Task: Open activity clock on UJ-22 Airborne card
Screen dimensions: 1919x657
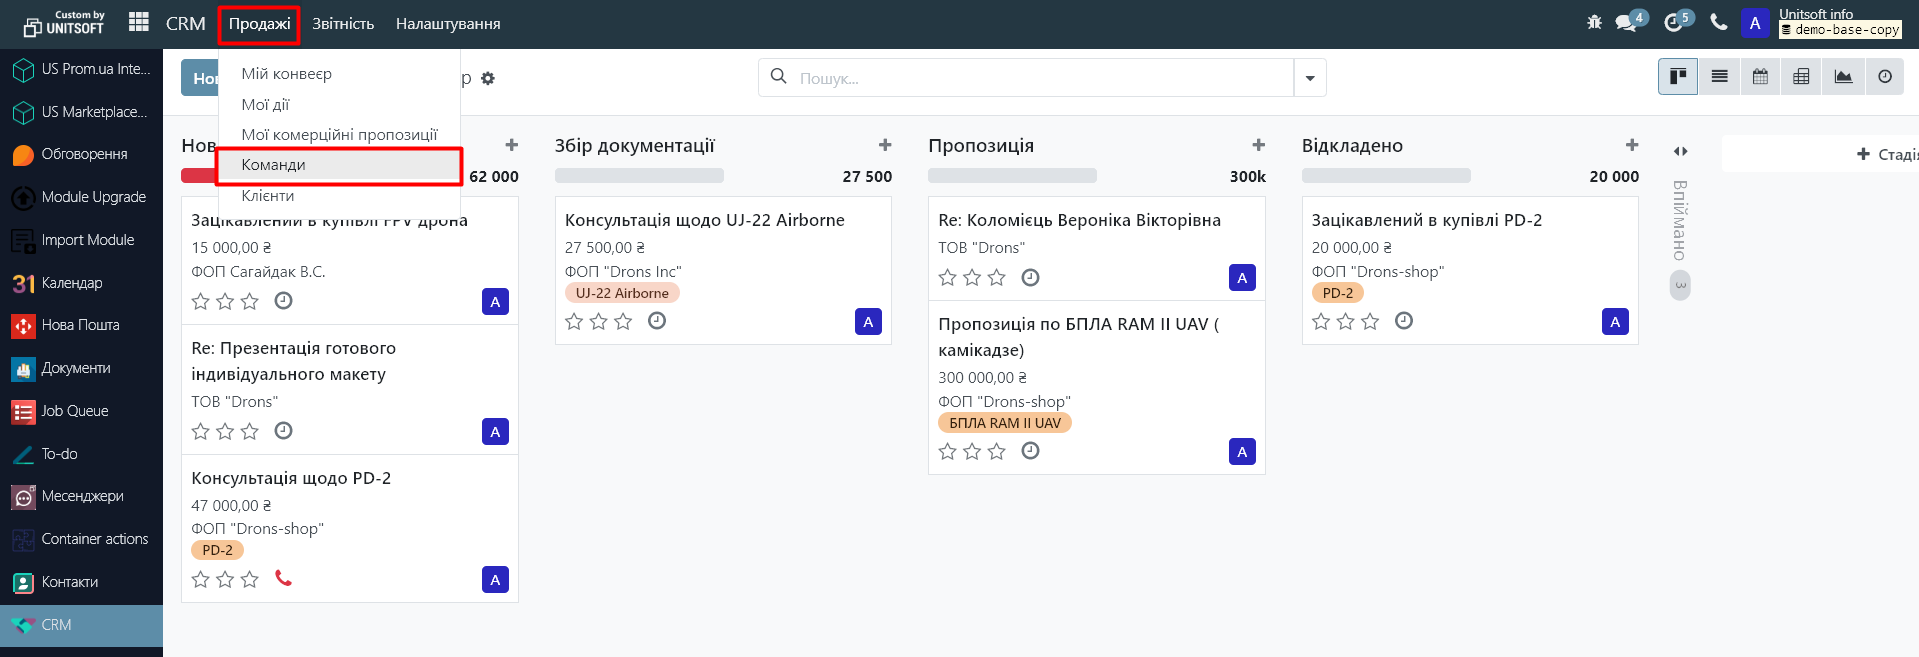Action: point(657,321)
